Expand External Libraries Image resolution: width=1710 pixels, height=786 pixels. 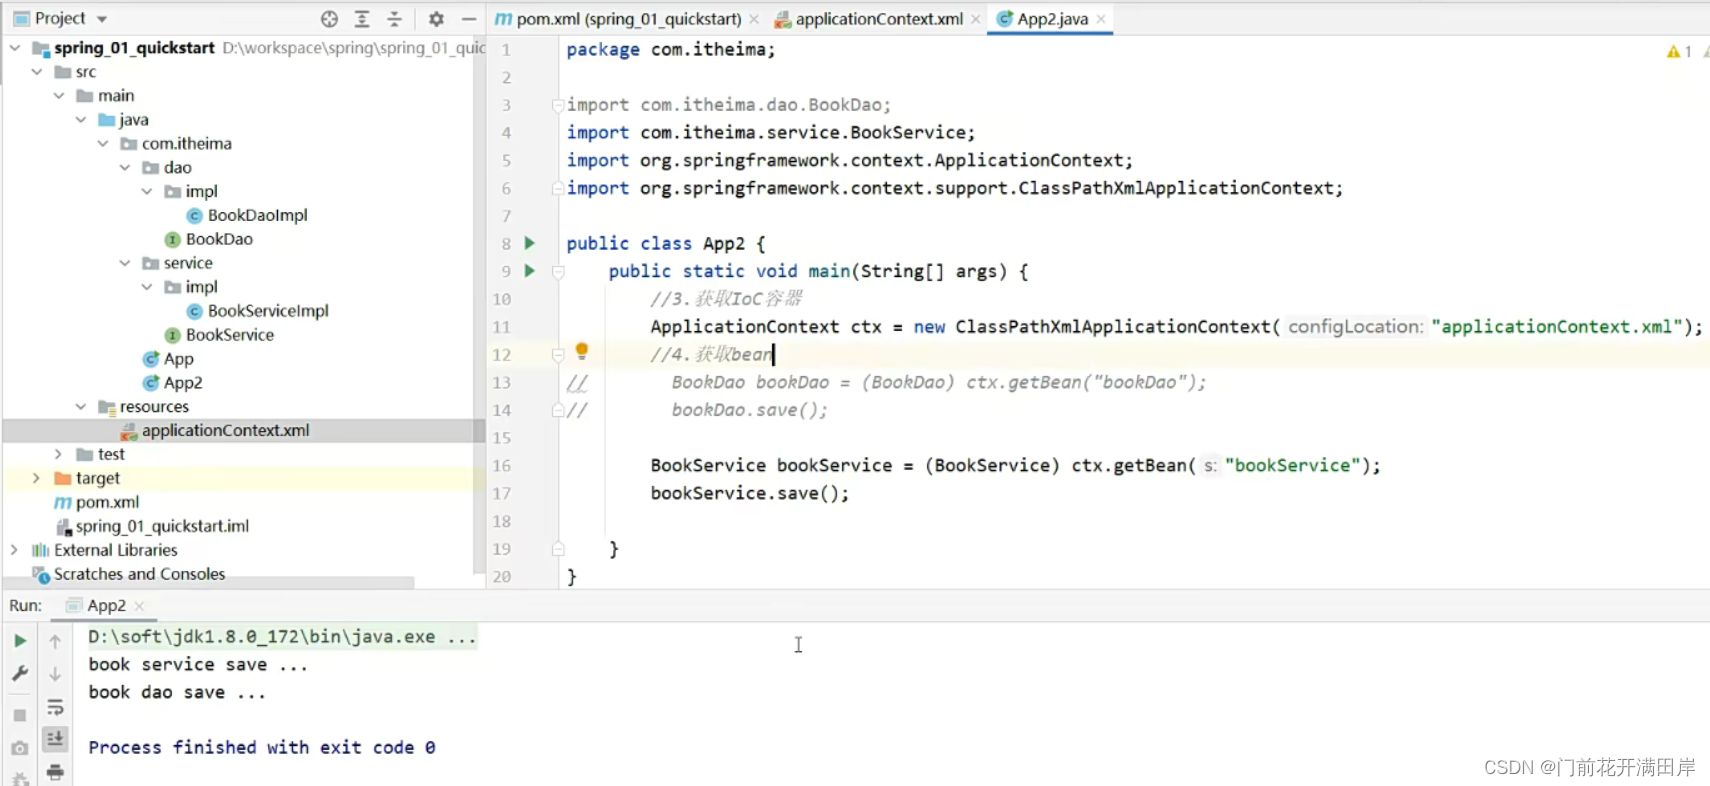click(15, 550)
